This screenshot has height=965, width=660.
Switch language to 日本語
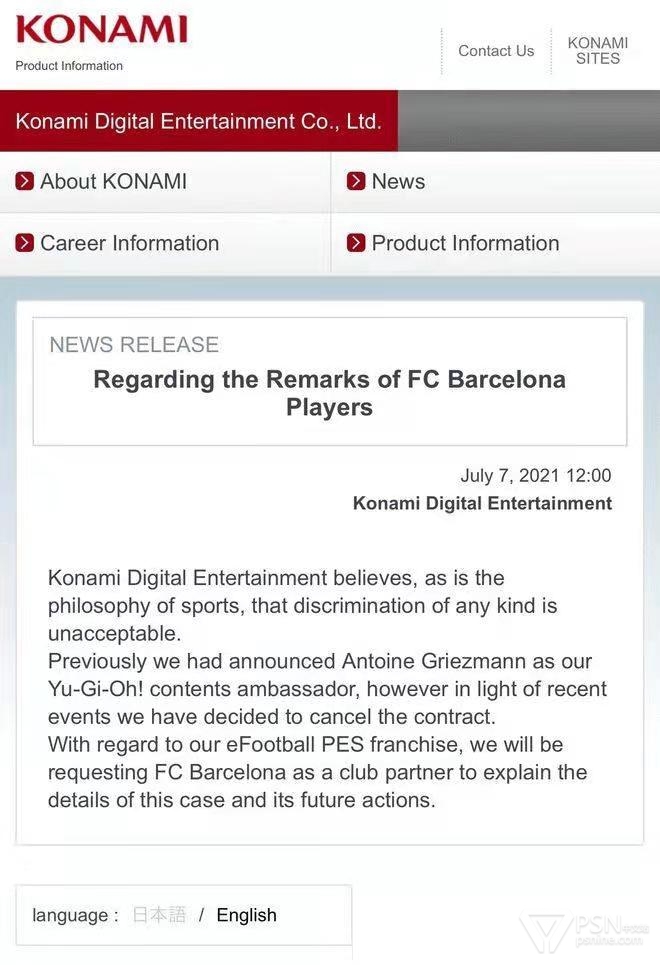[x=159, y=915]
